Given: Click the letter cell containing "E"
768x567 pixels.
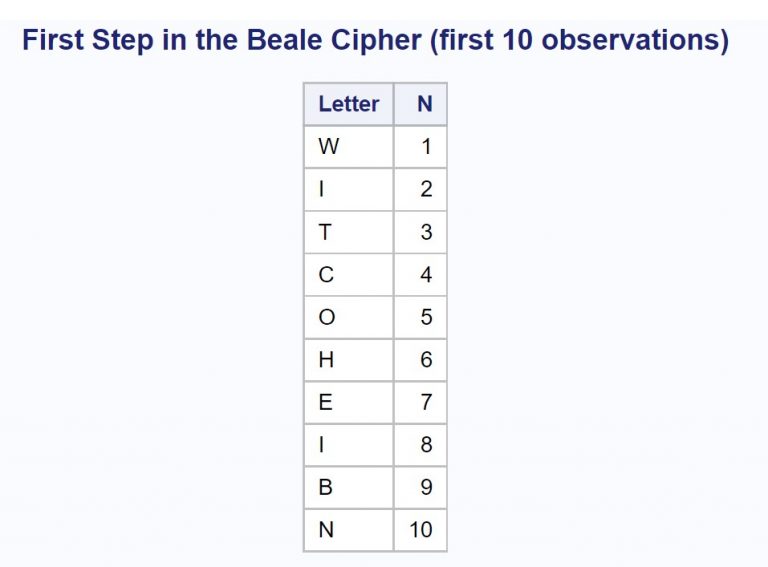Looking at the screenshot, I should (348, 403).
